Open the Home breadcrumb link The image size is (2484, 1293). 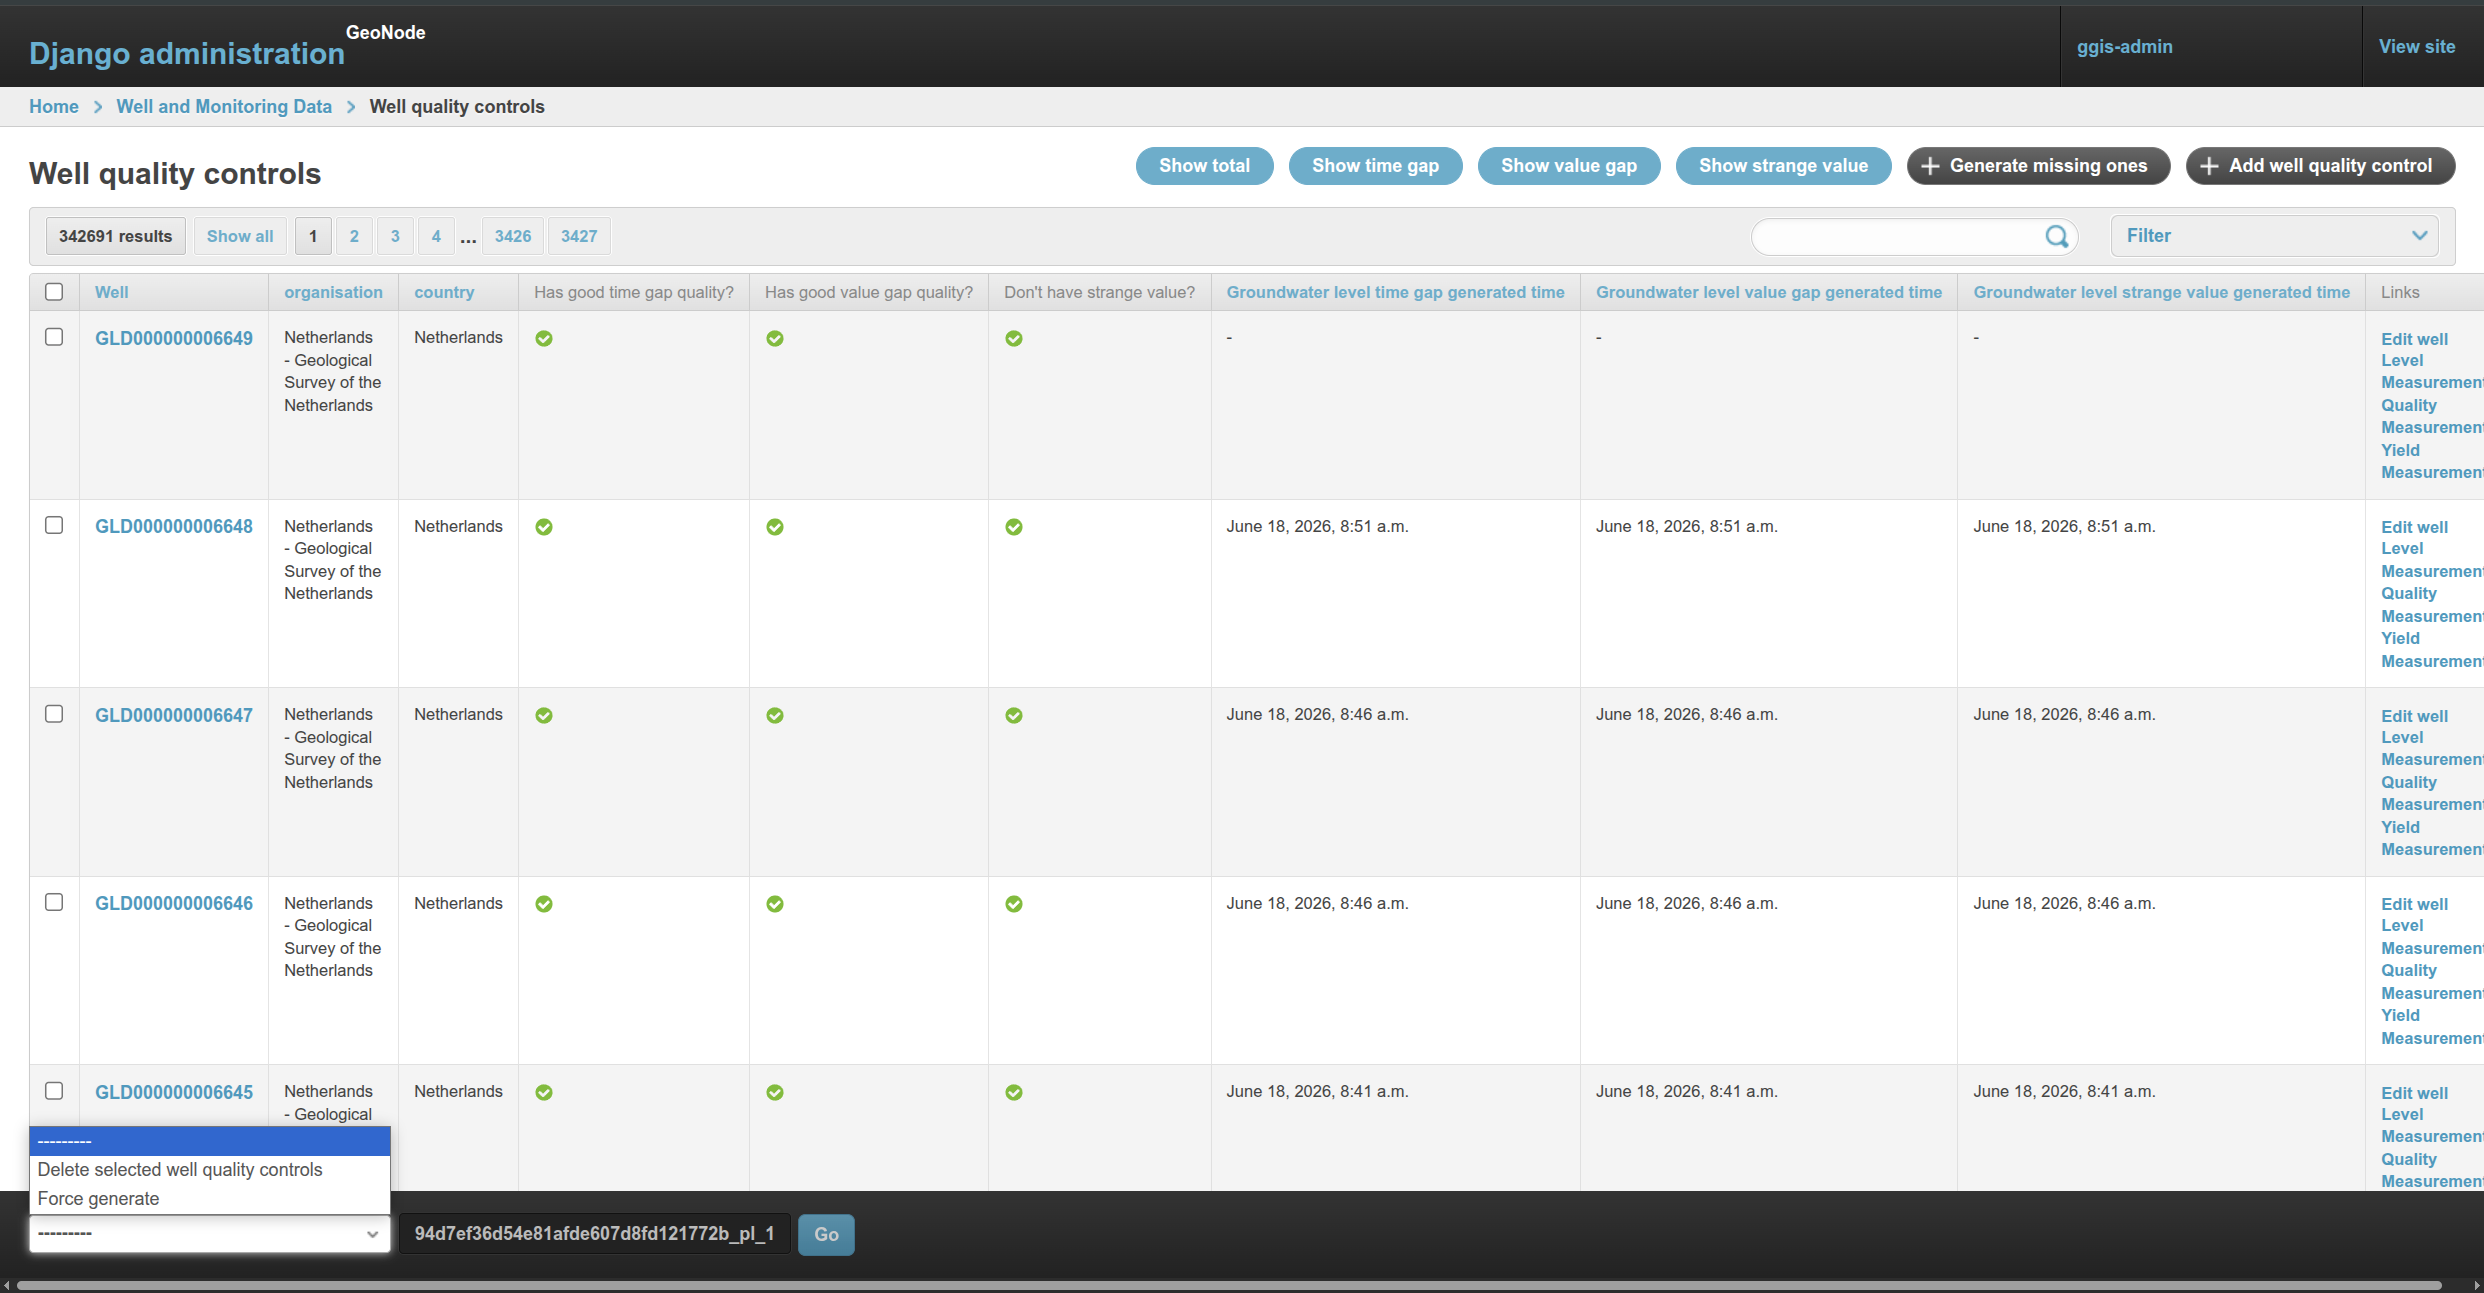pos(54,107)
